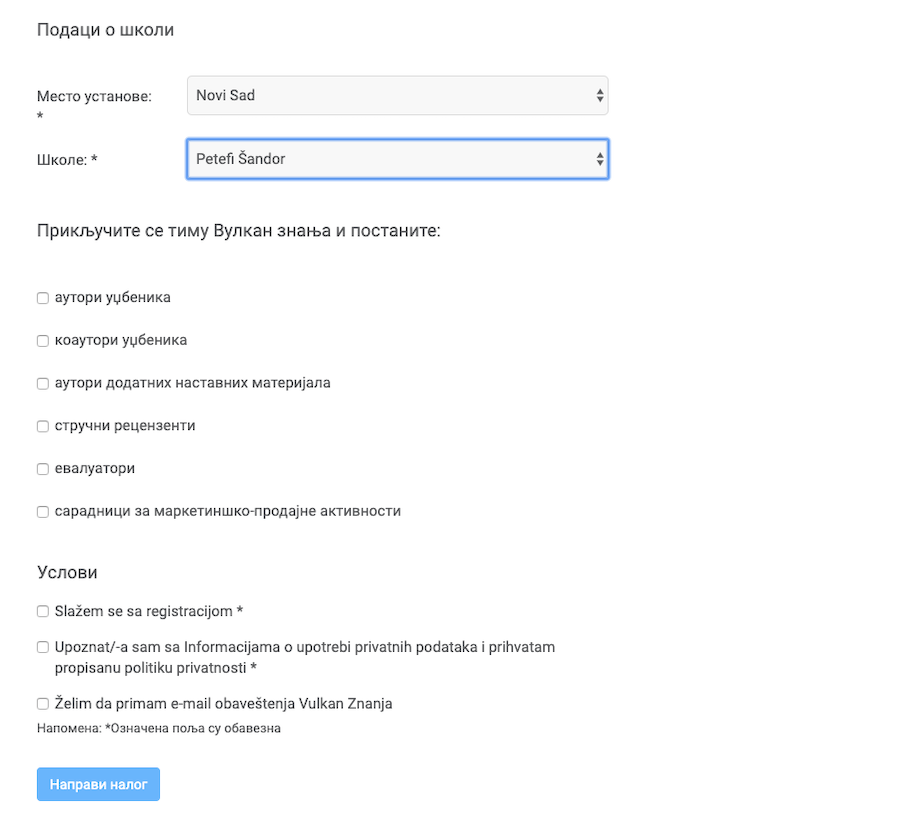Check the privacy policy agreement checkbox
The width and height of the screenshot is (900, 822).
[42, 647]
